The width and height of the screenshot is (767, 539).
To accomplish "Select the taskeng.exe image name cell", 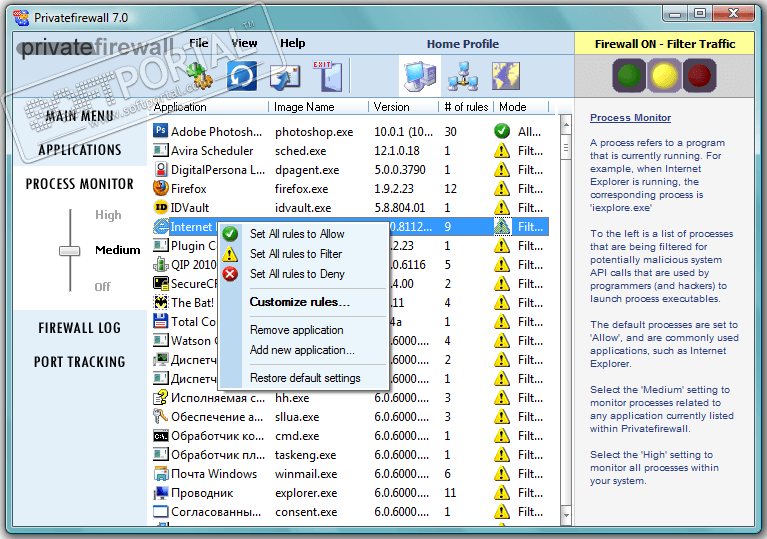I will pyautogui.click(x=305, y=455).
